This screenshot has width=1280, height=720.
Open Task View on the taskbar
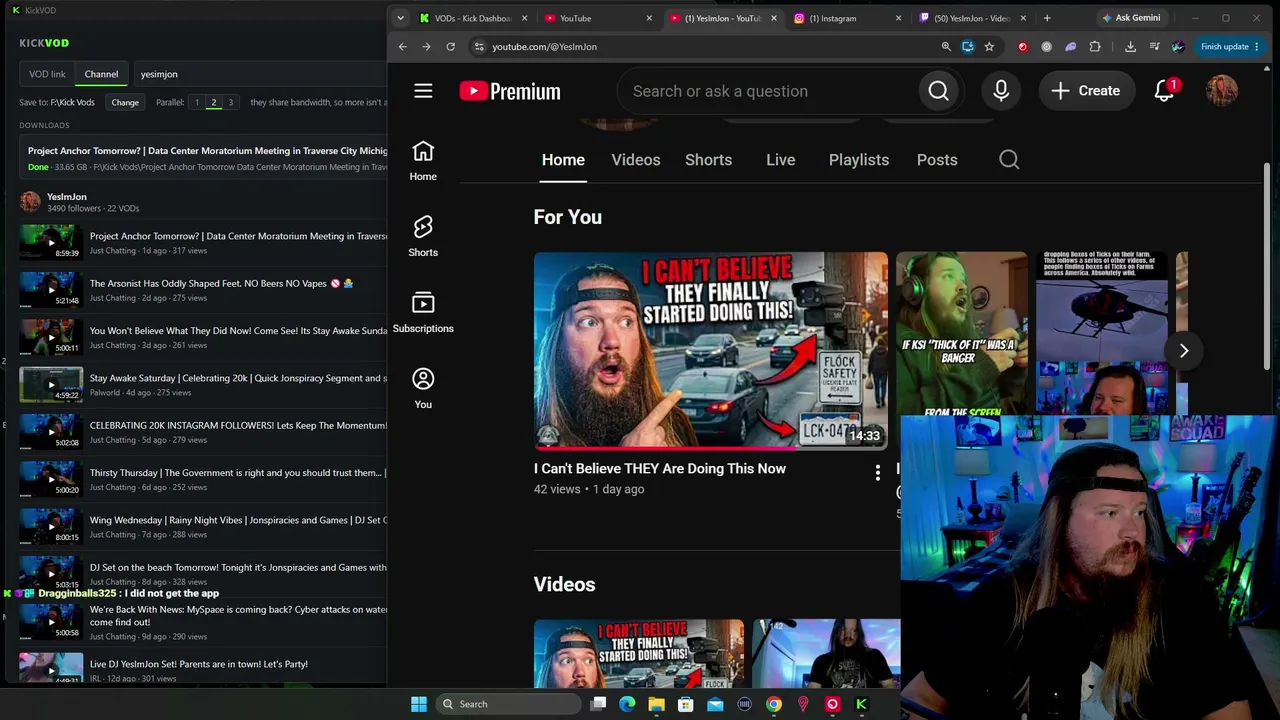point(598,704)
